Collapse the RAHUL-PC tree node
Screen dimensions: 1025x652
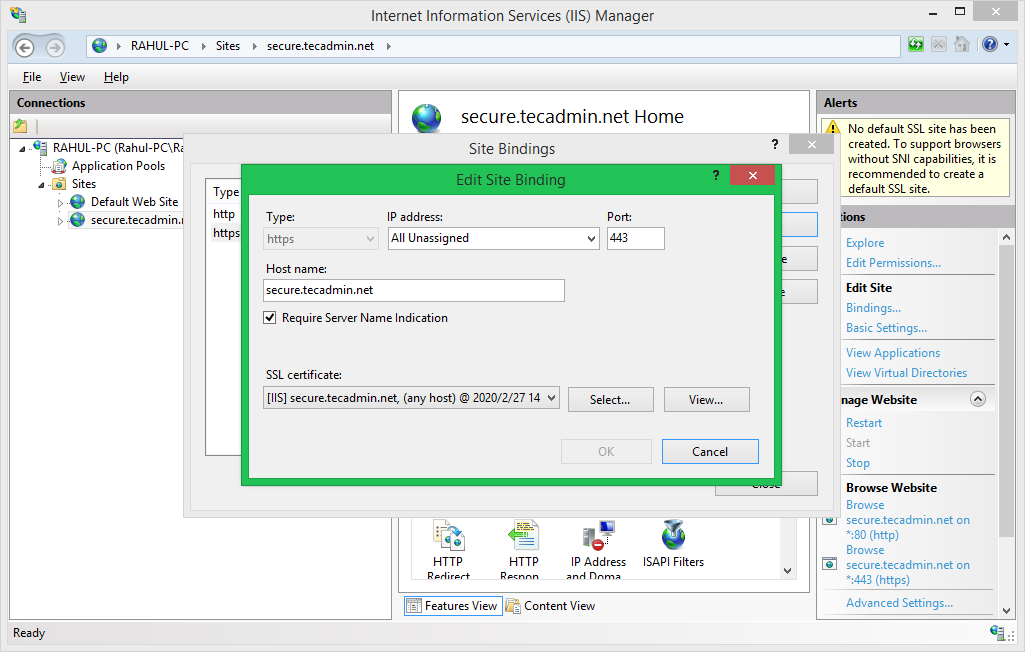[x=22, y=148]
